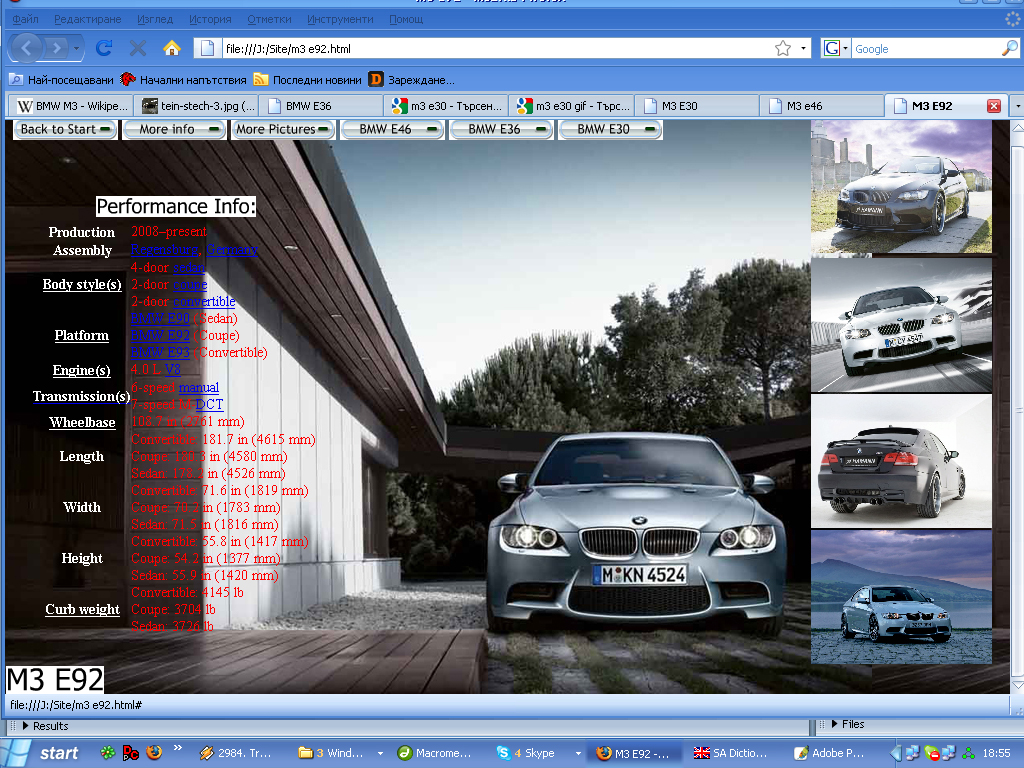Screen dimensions: 1024x768
Task: Open the Отметки menu
Action: [x=269, y=19]
